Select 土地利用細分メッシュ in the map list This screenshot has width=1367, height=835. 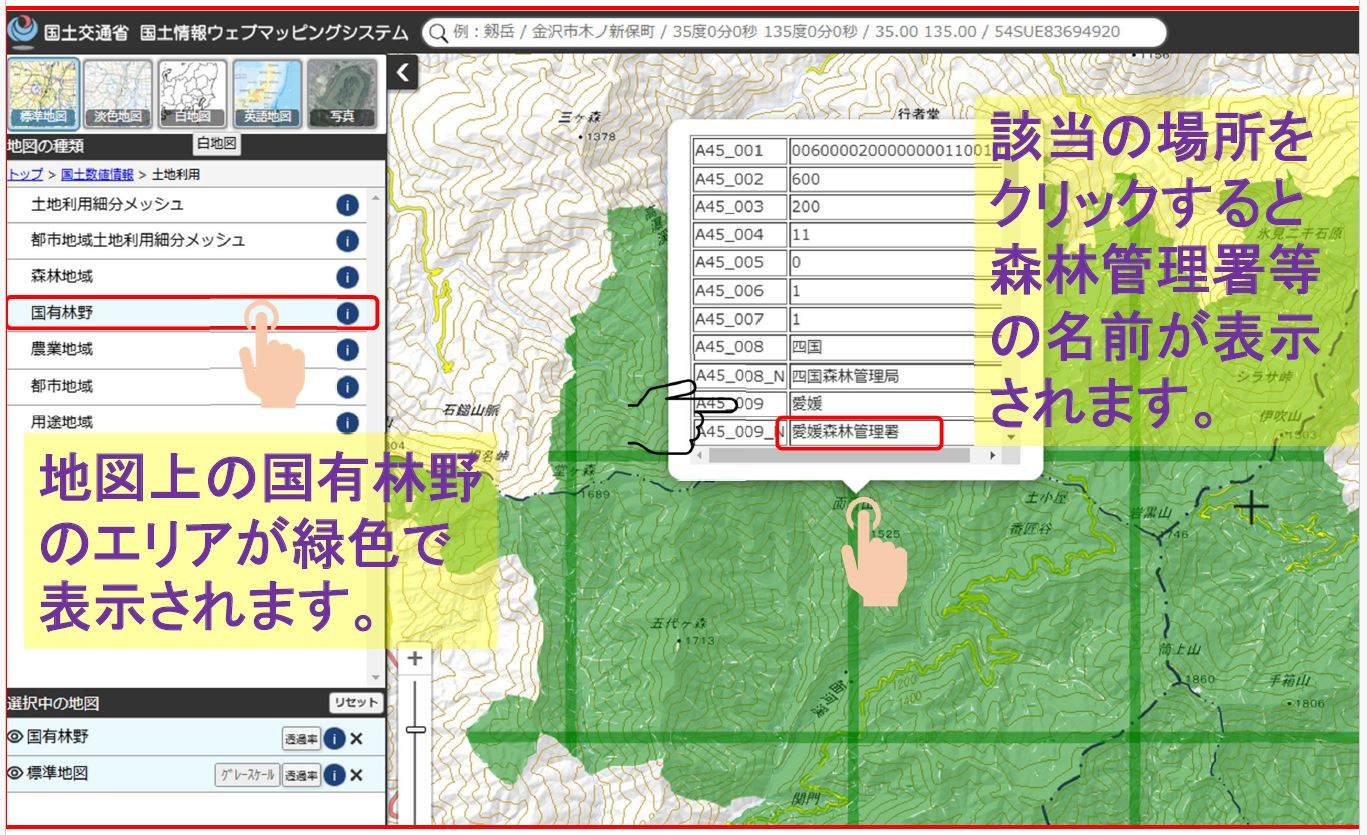click(186, 205)
